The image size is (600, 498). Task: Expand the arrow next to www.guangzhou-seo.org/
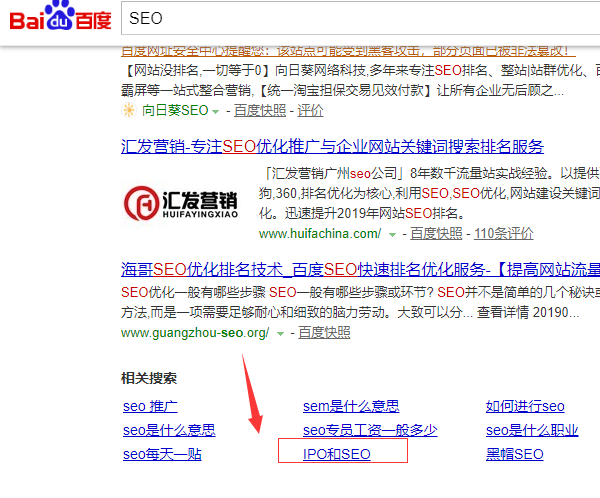(x=280, y=334)
